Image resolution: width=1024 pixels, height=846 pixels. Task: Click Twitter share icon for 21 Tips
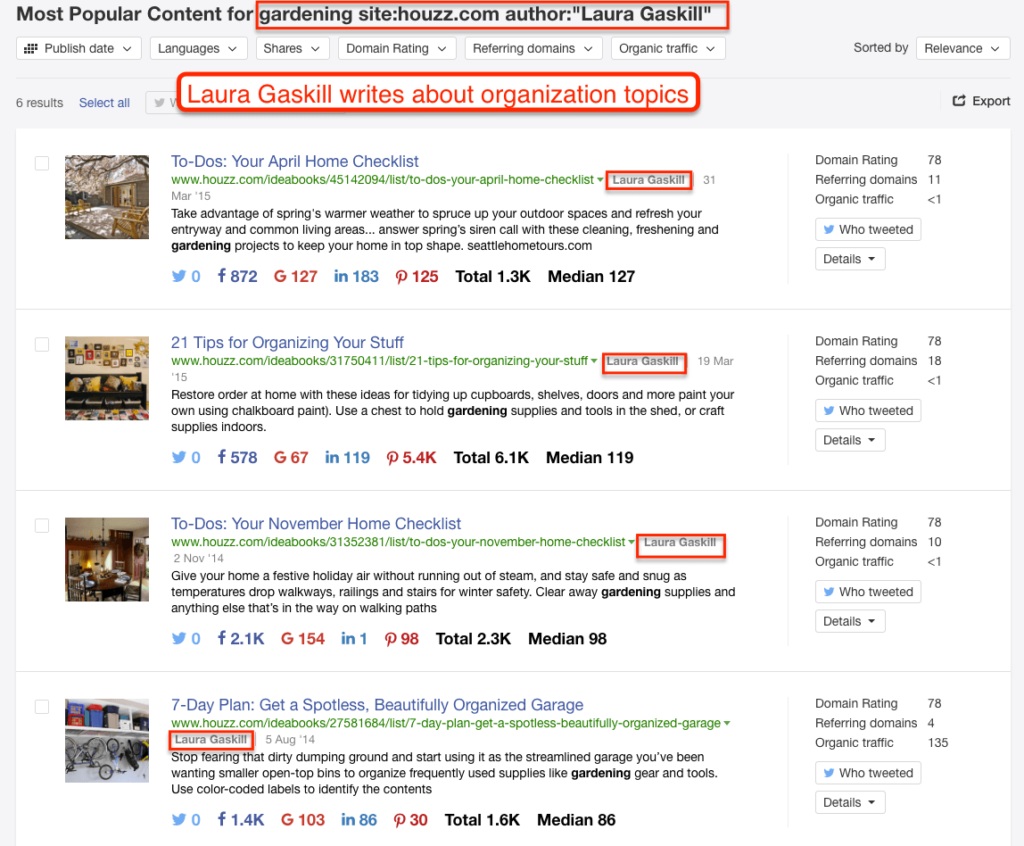(178, 457)
